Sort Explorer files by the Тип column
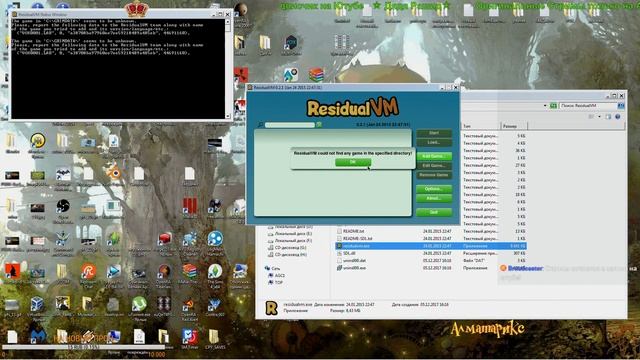This screenshot has width=640, height=360. 480,126
